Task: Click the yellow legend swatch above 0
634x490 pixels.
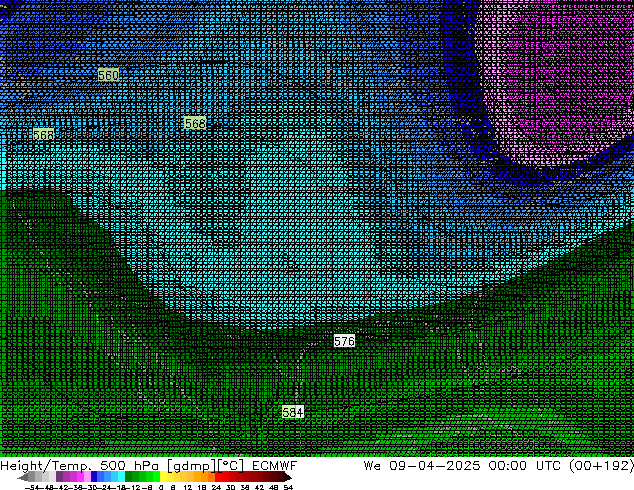Action: pos(163,476)
